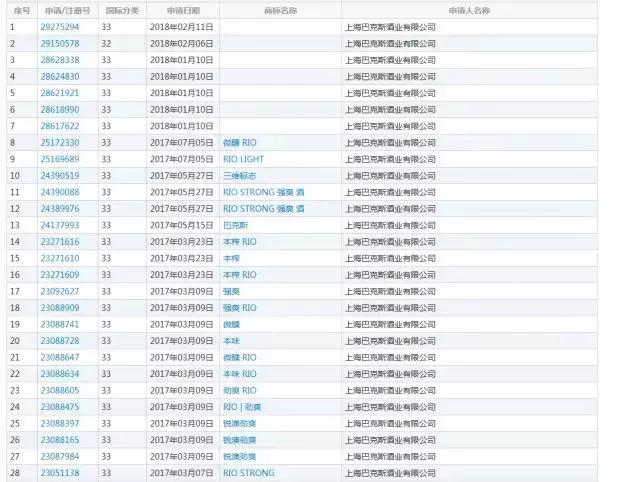Open registration number 28617622

point(60,126)
